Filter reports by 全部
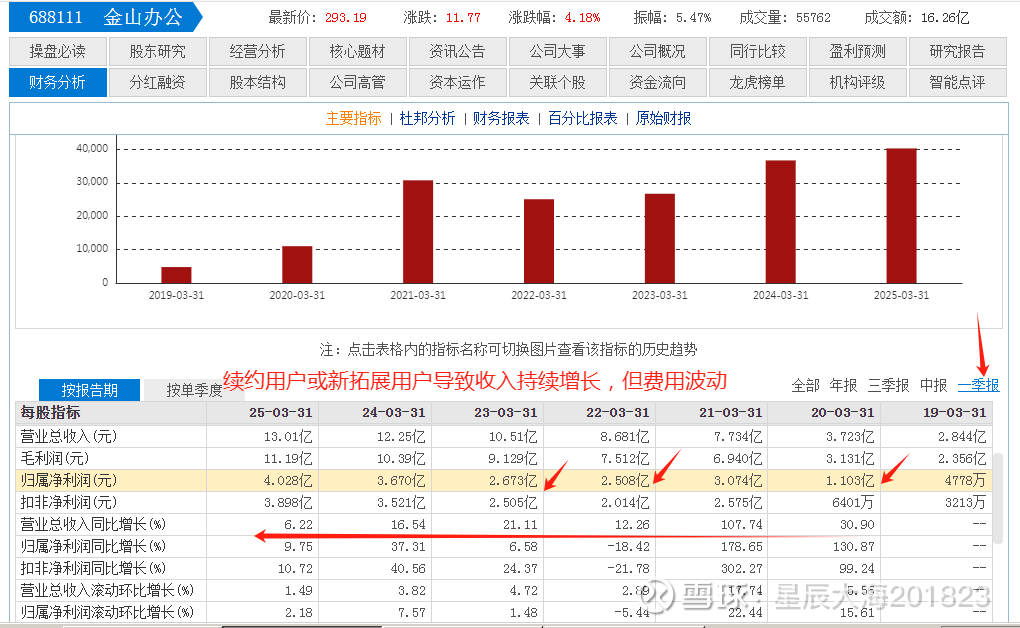The height and width of the screenshot is (628, 1020). coord(805,386)
